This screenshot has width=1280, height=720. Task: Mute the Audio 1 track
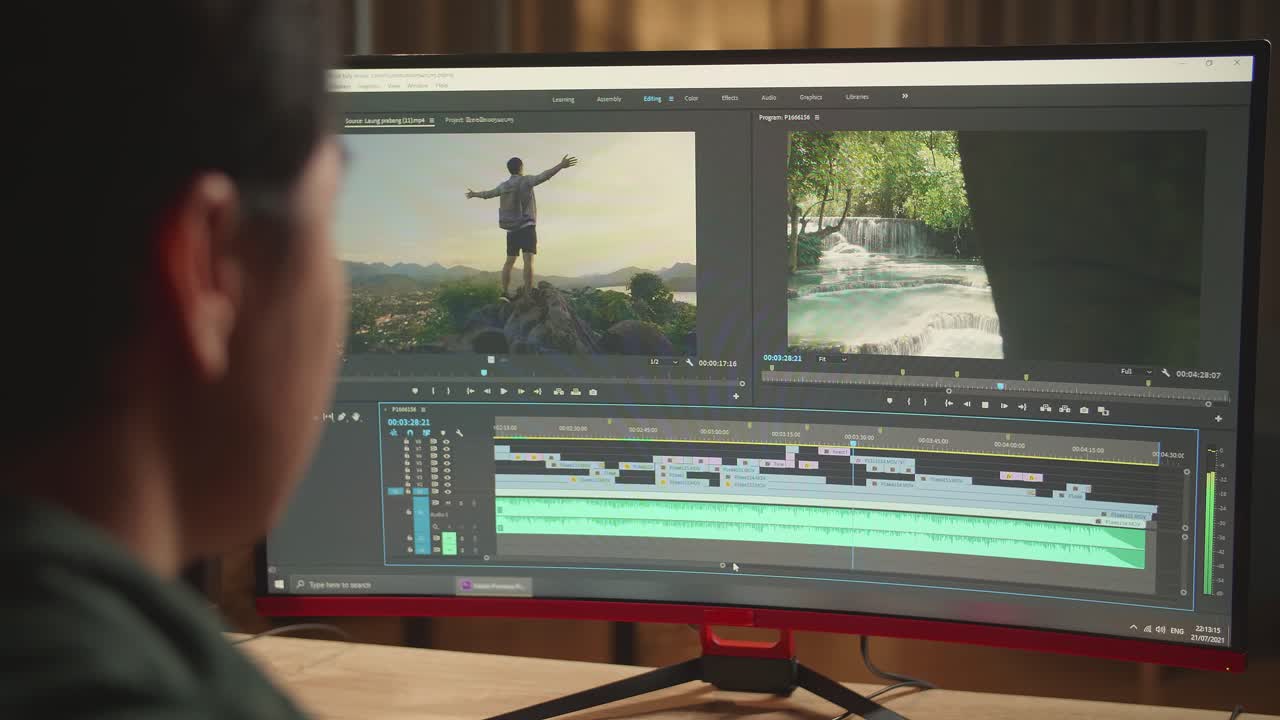coord(448,502)
